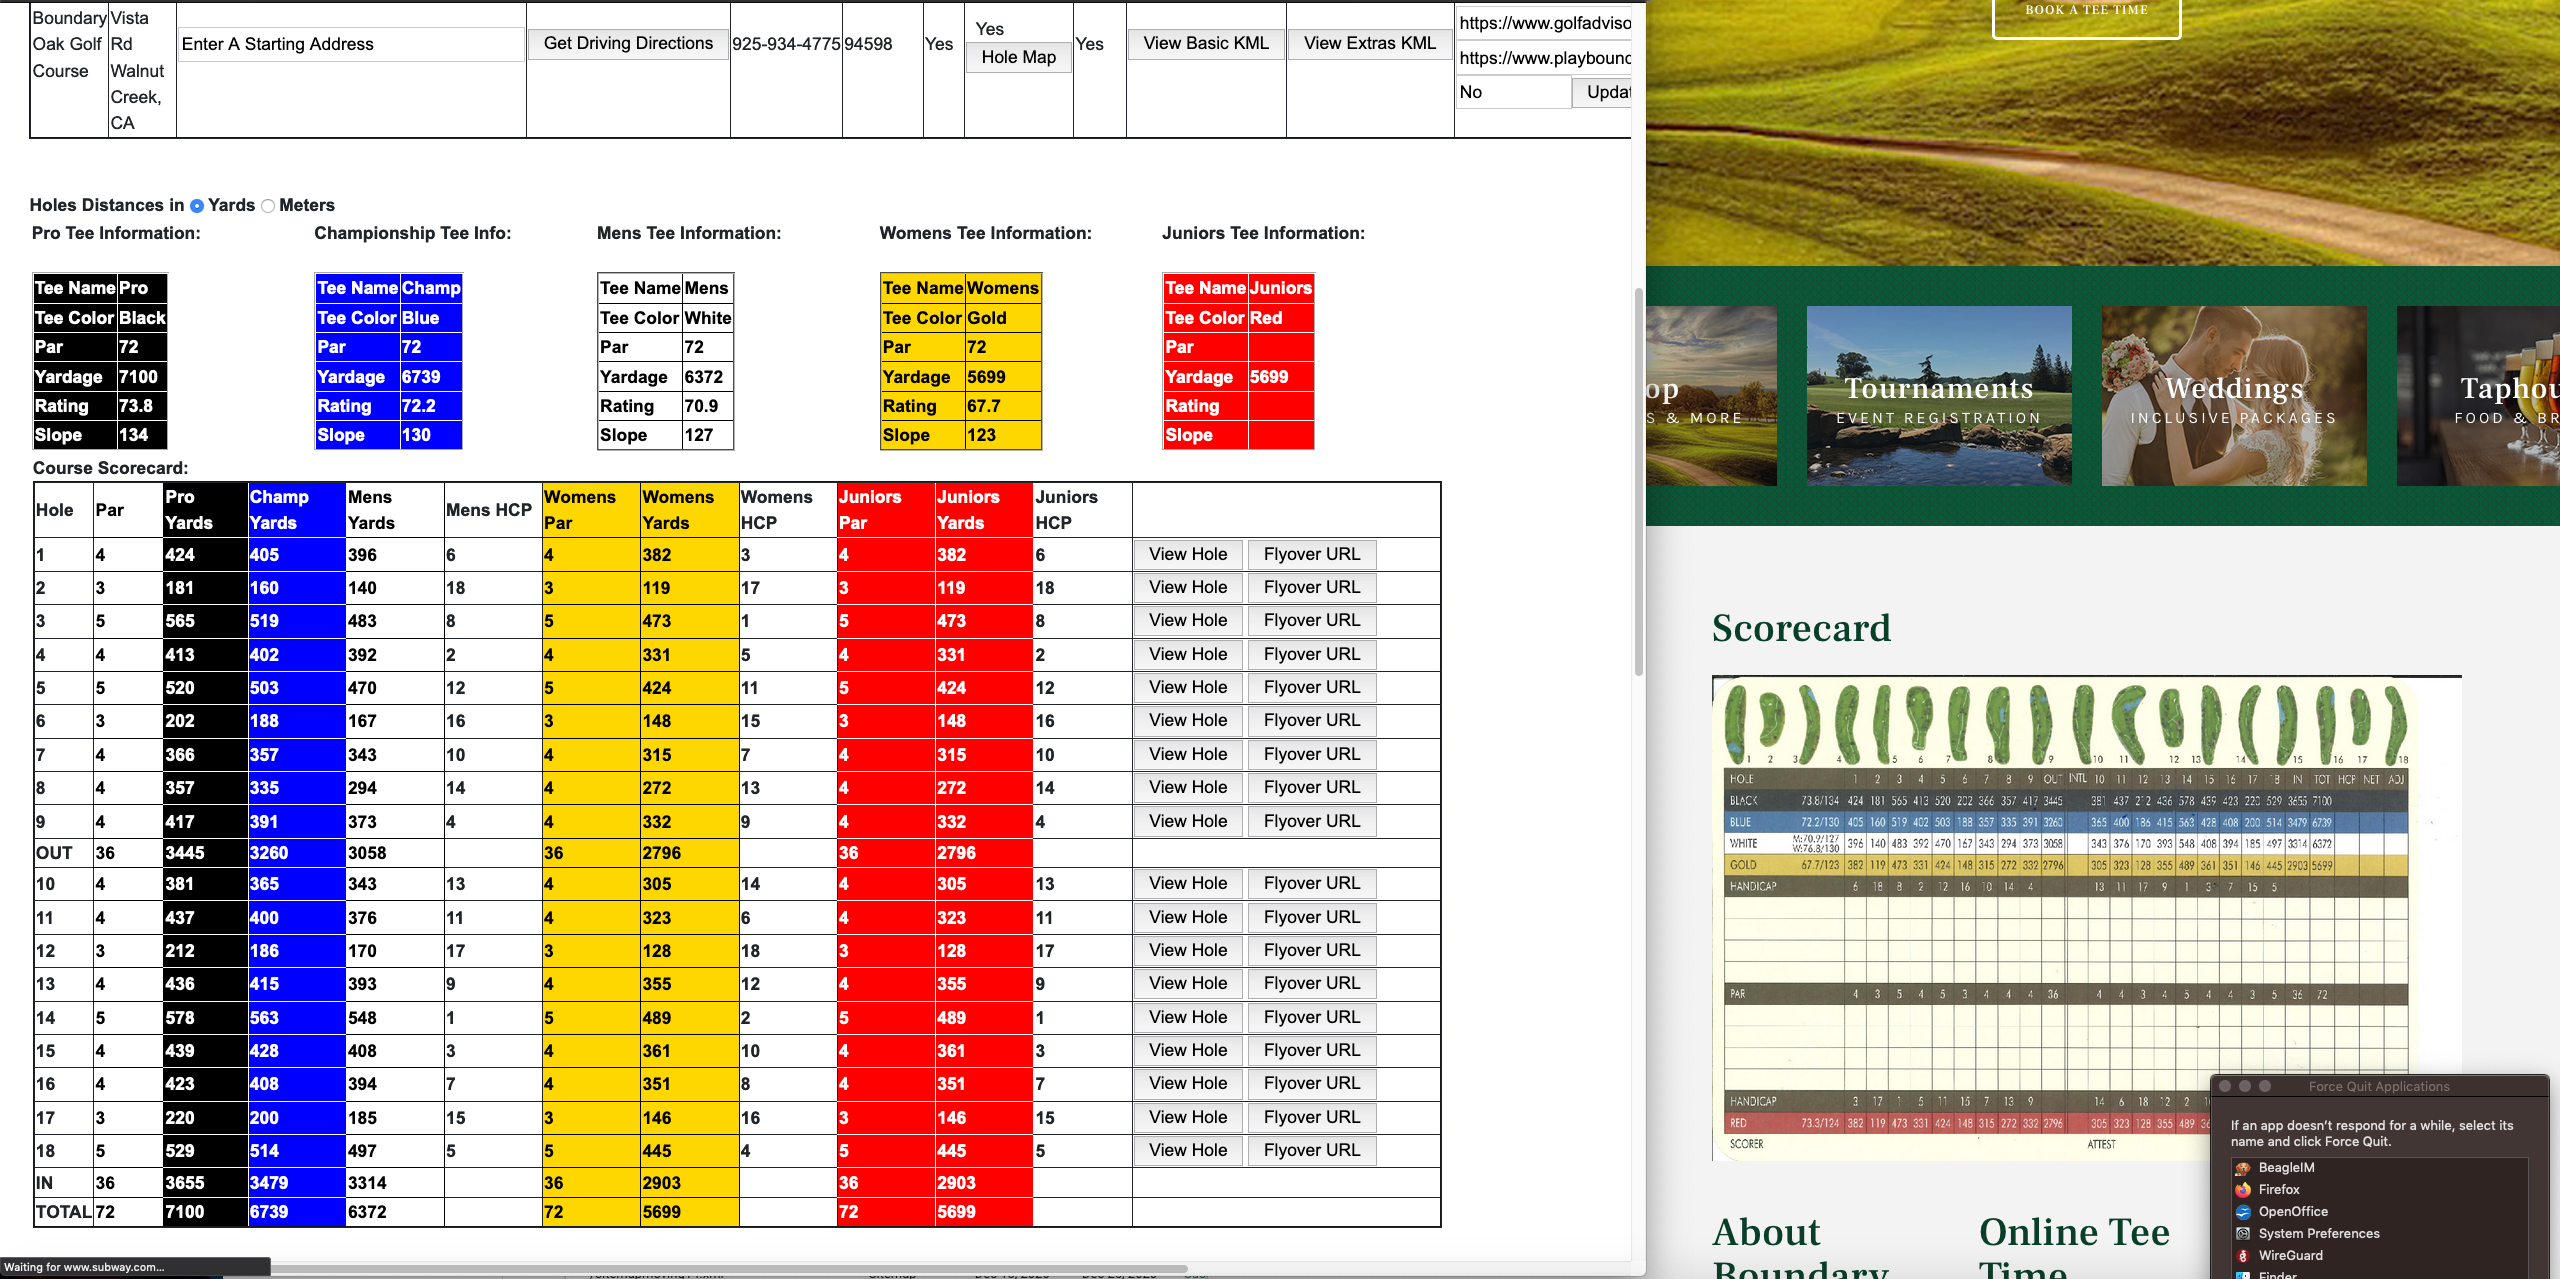Click the phone number 925-934-4775

point(786,44)
